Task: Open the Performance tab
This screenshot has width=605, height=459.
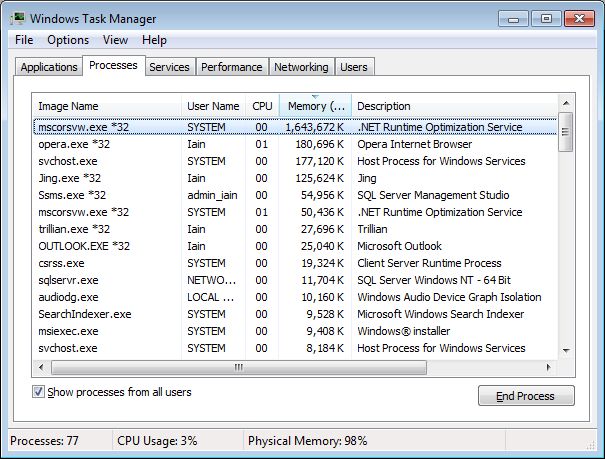Action: (232, 67)
